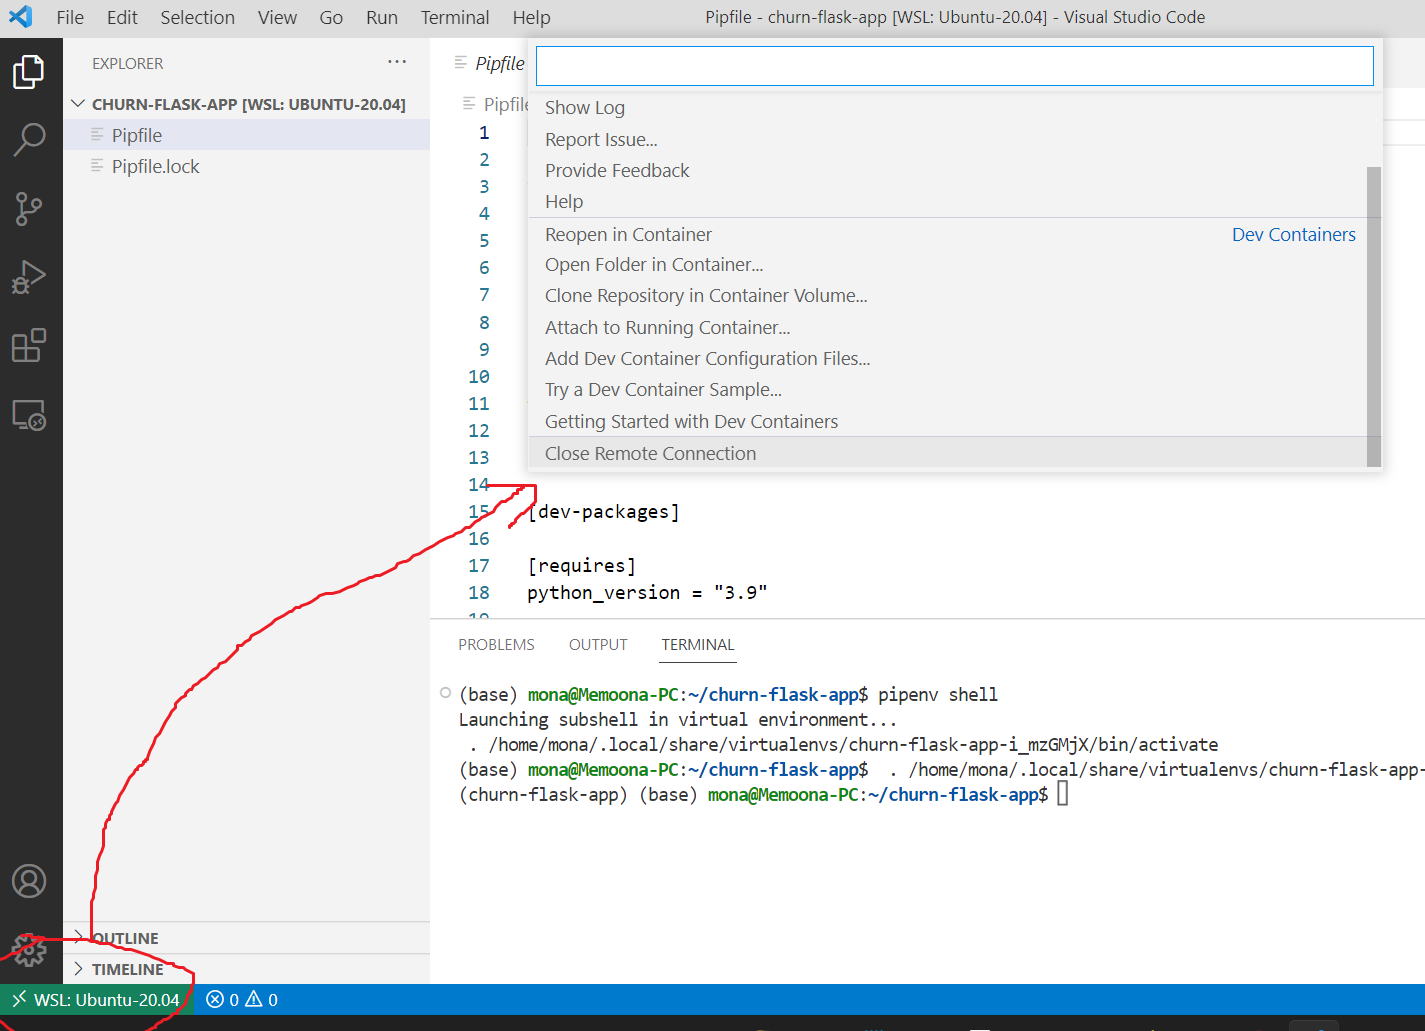This screenshot has height=1031, width=1425.
Task: Click the terminal prompt cursor
Action: click(1063, 794)
